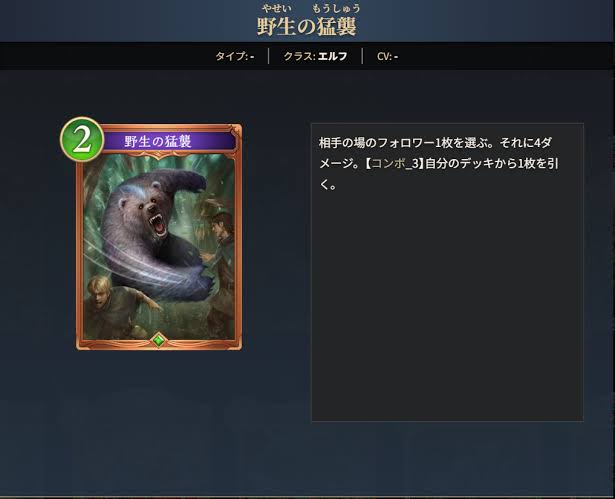Click the もうしゅう furigana above the title

(x=336, y=8)
